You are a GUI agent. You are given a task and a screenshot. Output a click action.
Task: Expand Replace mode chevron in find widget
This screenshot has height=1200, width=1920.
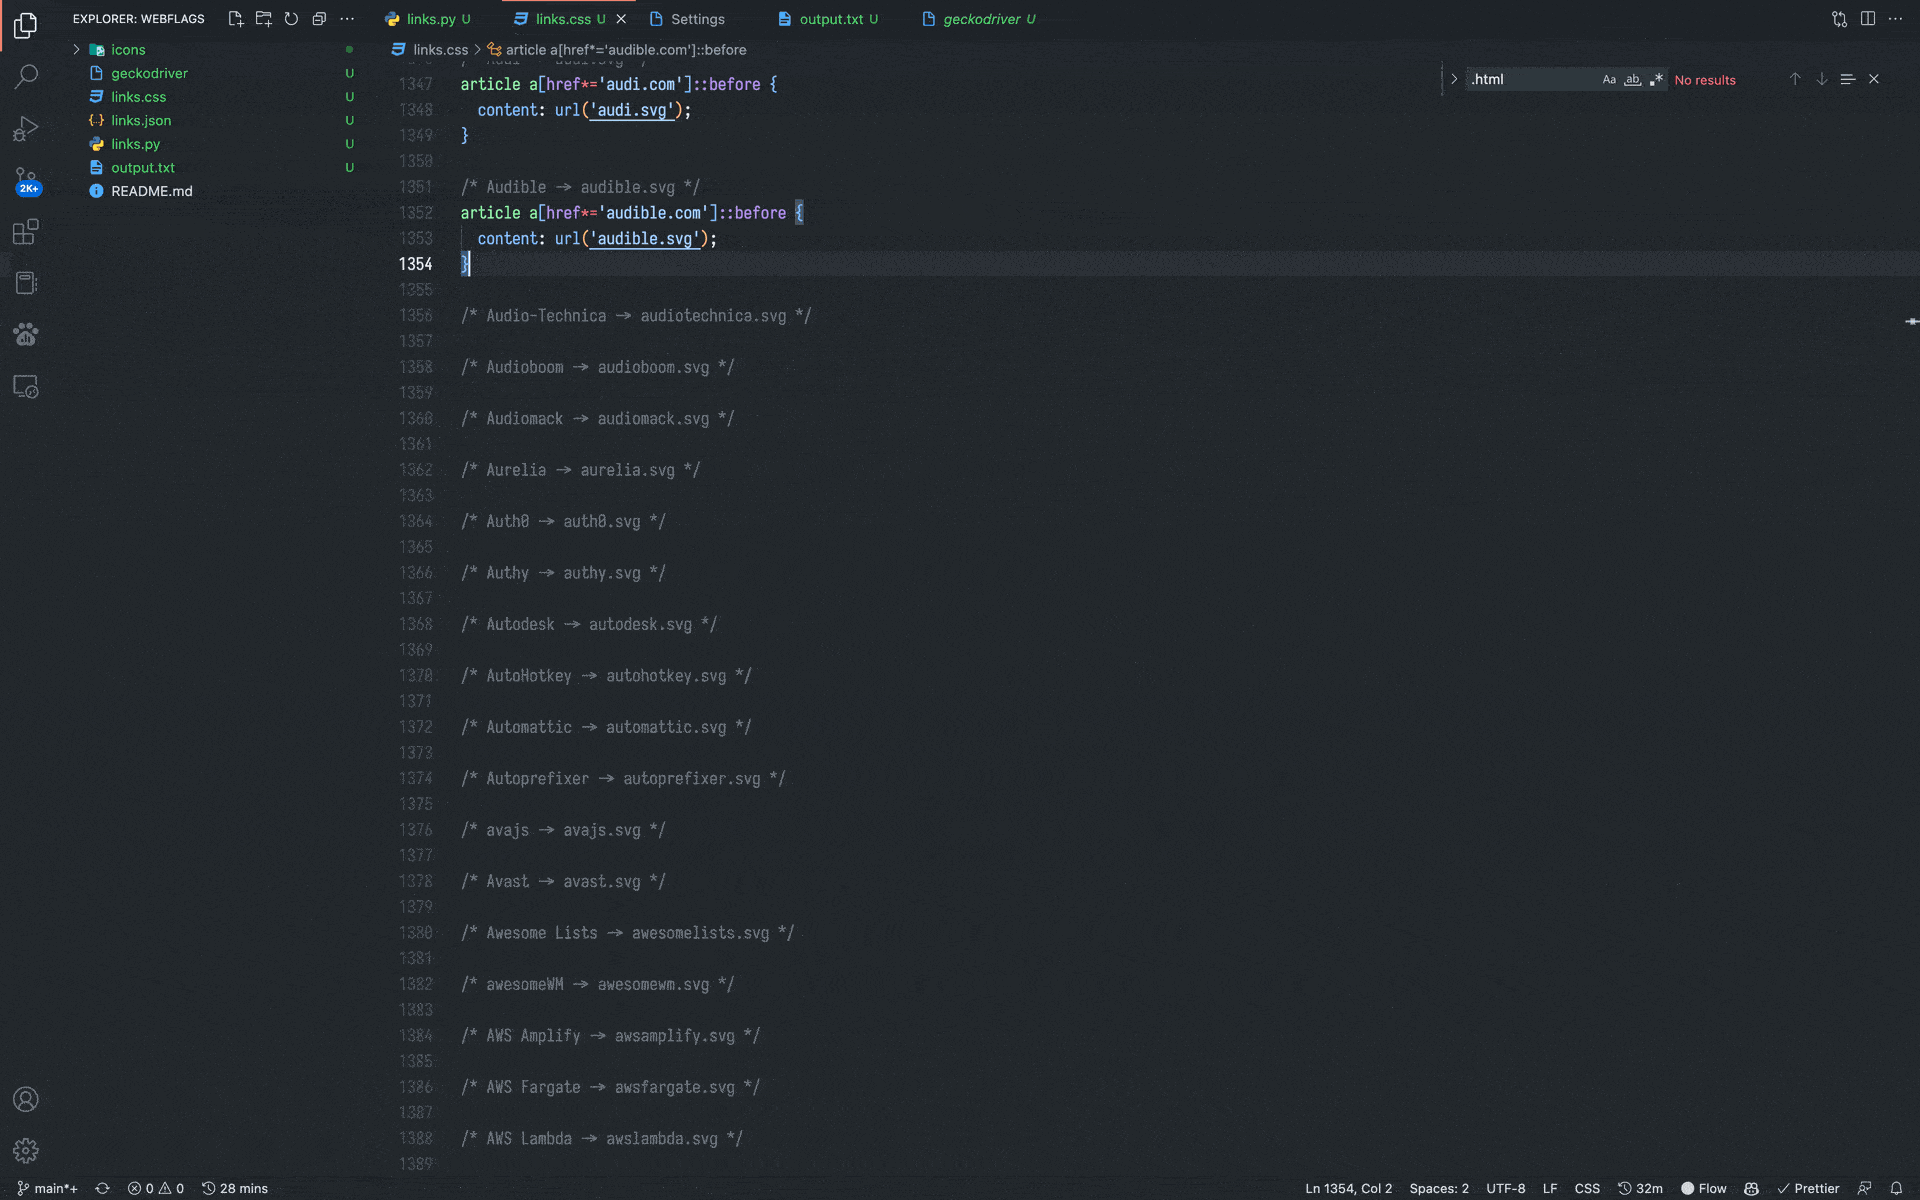click(1454, 80)
